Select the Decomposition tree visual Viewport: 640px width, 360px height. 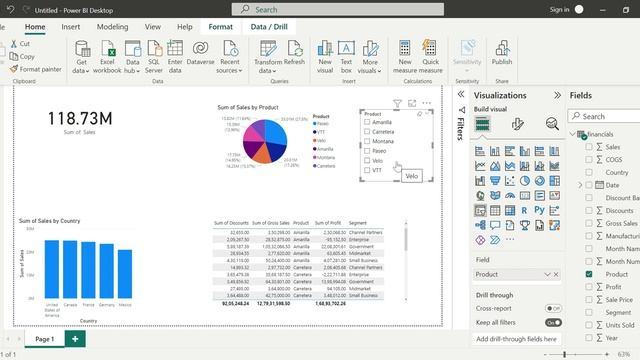[480, 225]
